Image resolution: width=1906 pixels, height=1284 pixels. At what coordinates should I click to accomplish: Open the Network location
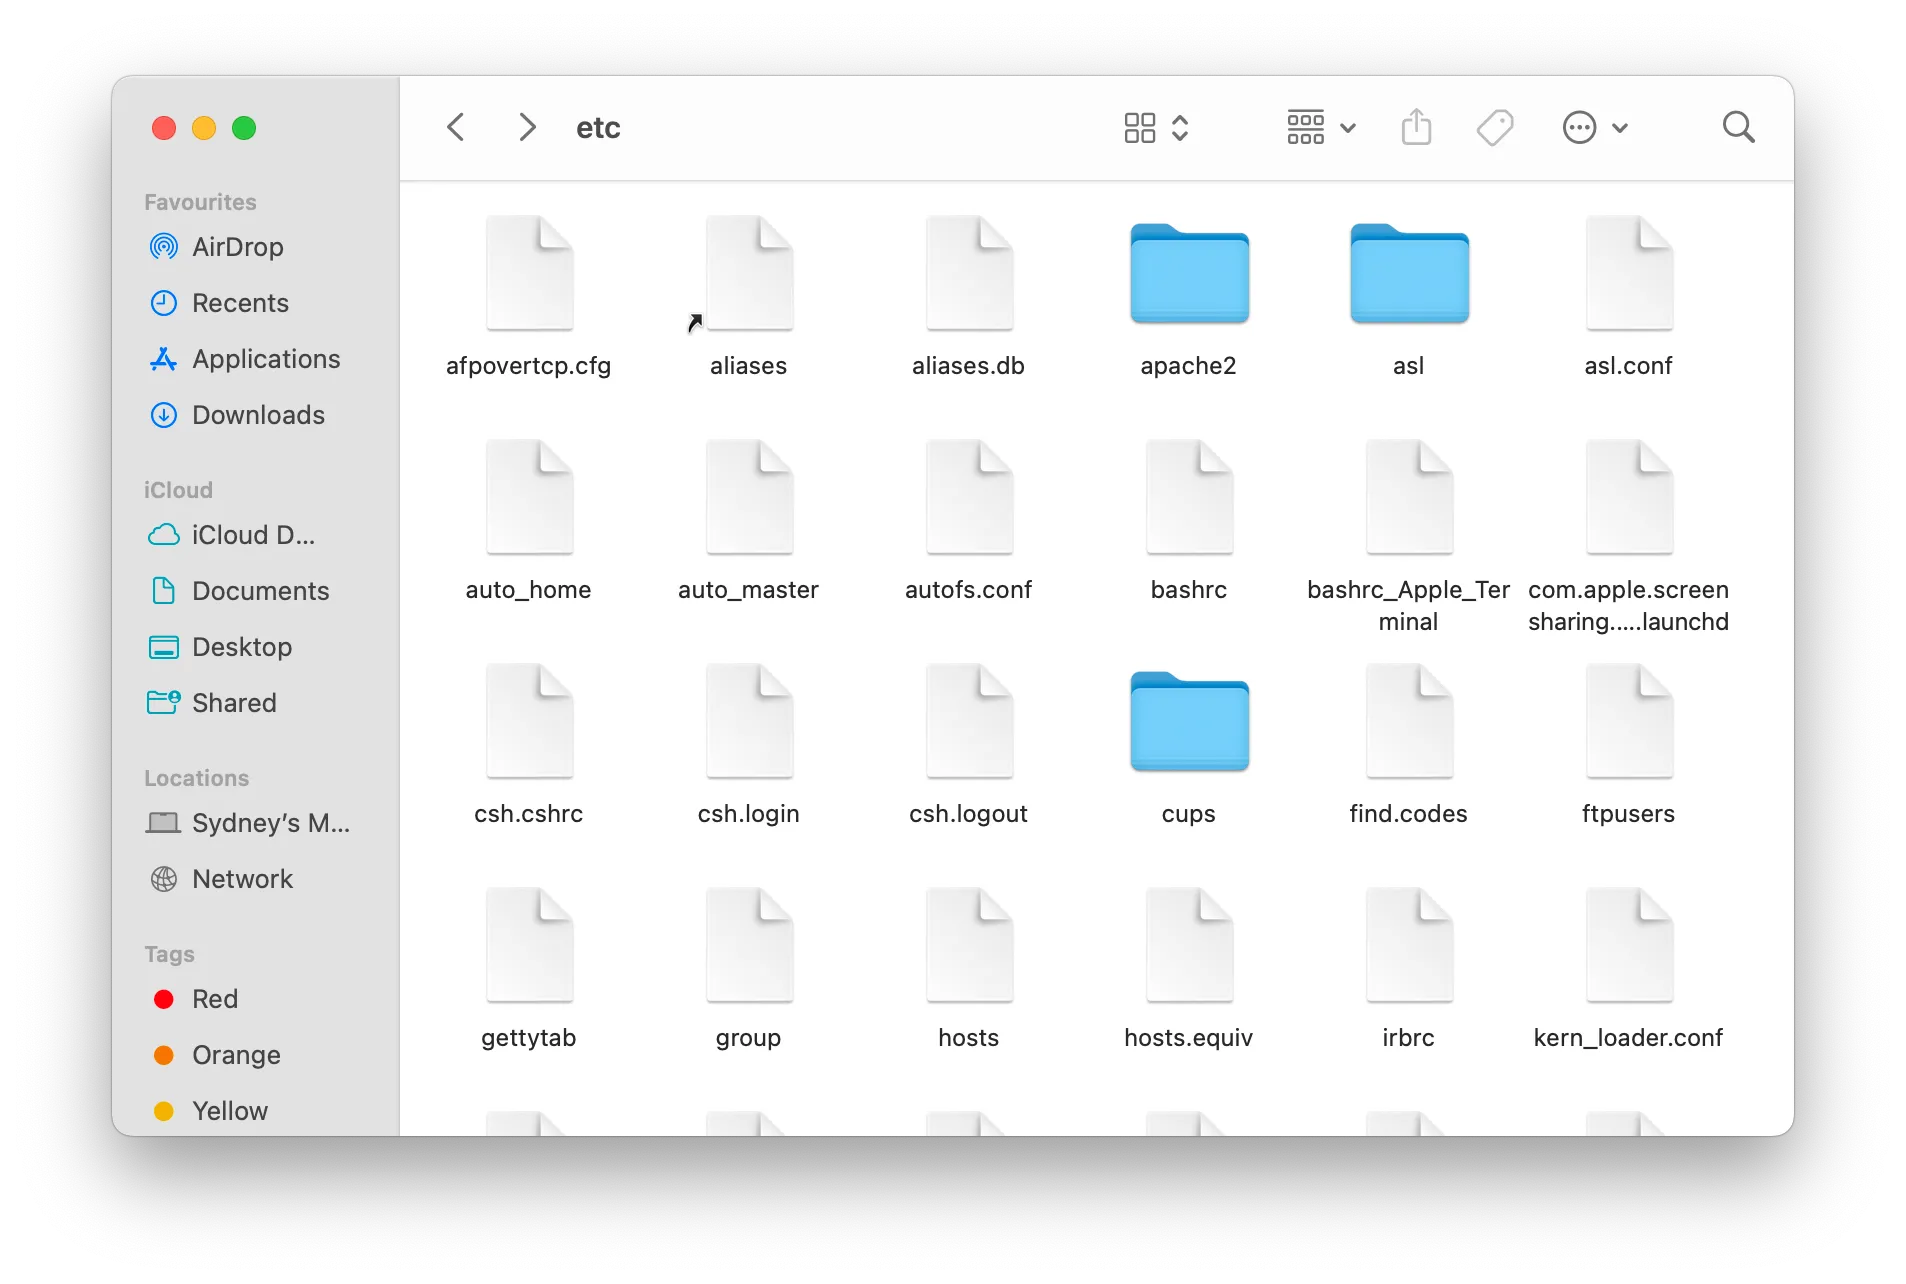click(x=241, y=879)
